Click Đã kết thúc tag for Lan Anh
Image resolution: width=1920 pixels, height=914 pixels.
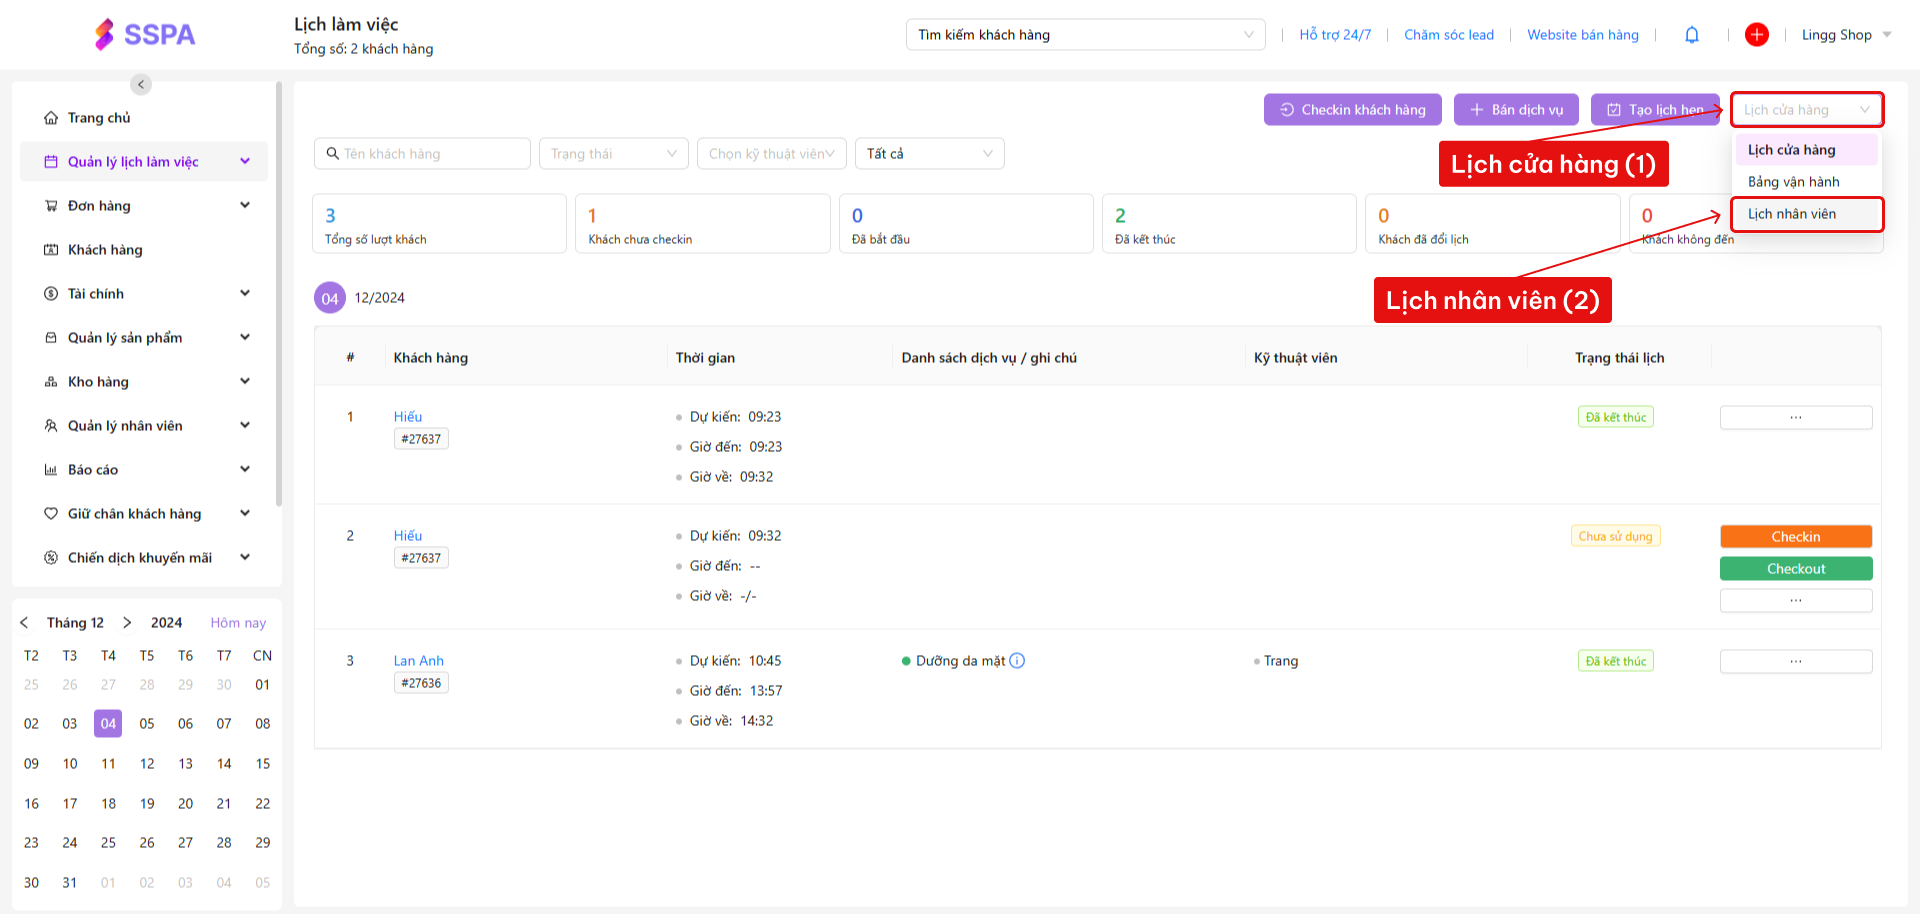(1616, 661)
